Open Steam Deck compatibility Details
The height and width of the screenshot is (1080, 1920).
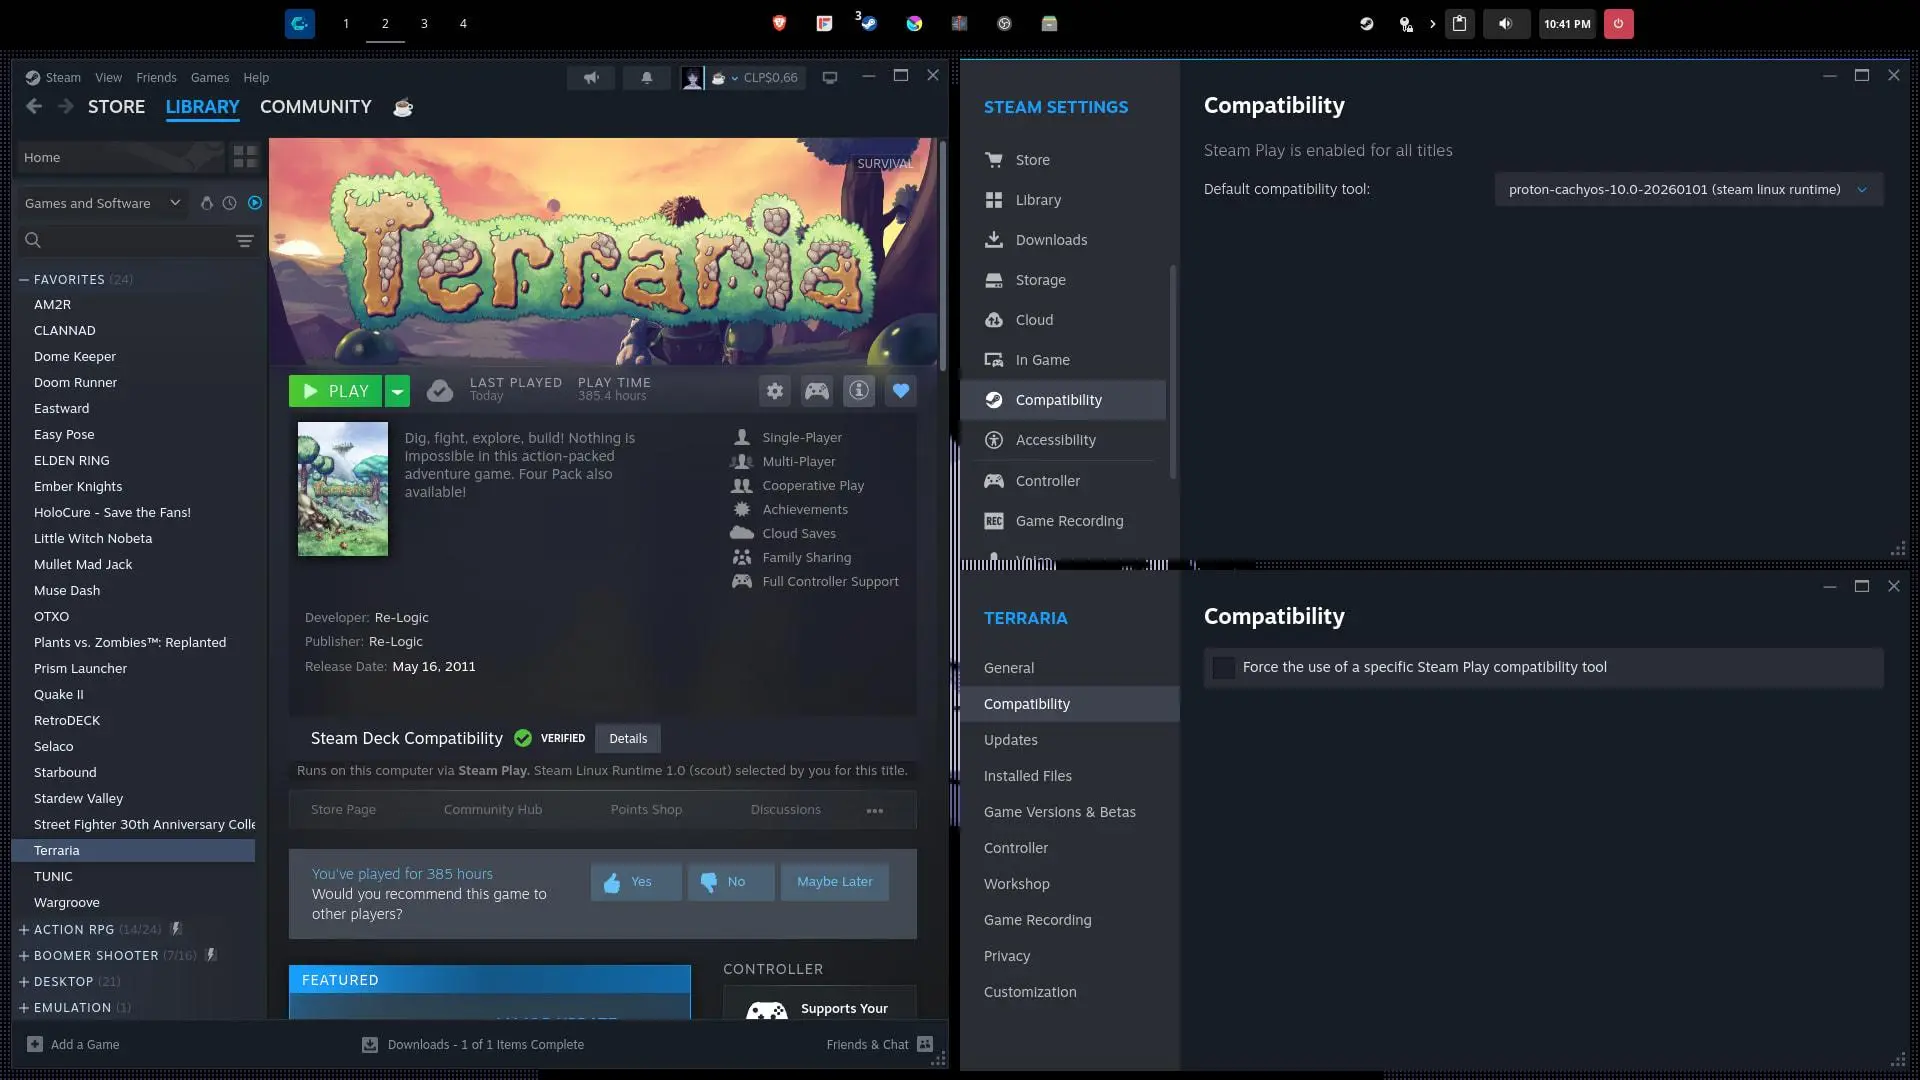click(628, 739)
